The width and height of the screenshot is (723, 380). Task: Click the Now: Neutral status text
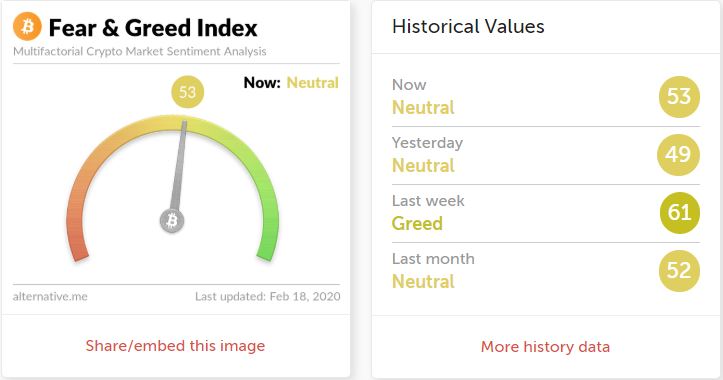coord(291,83)
